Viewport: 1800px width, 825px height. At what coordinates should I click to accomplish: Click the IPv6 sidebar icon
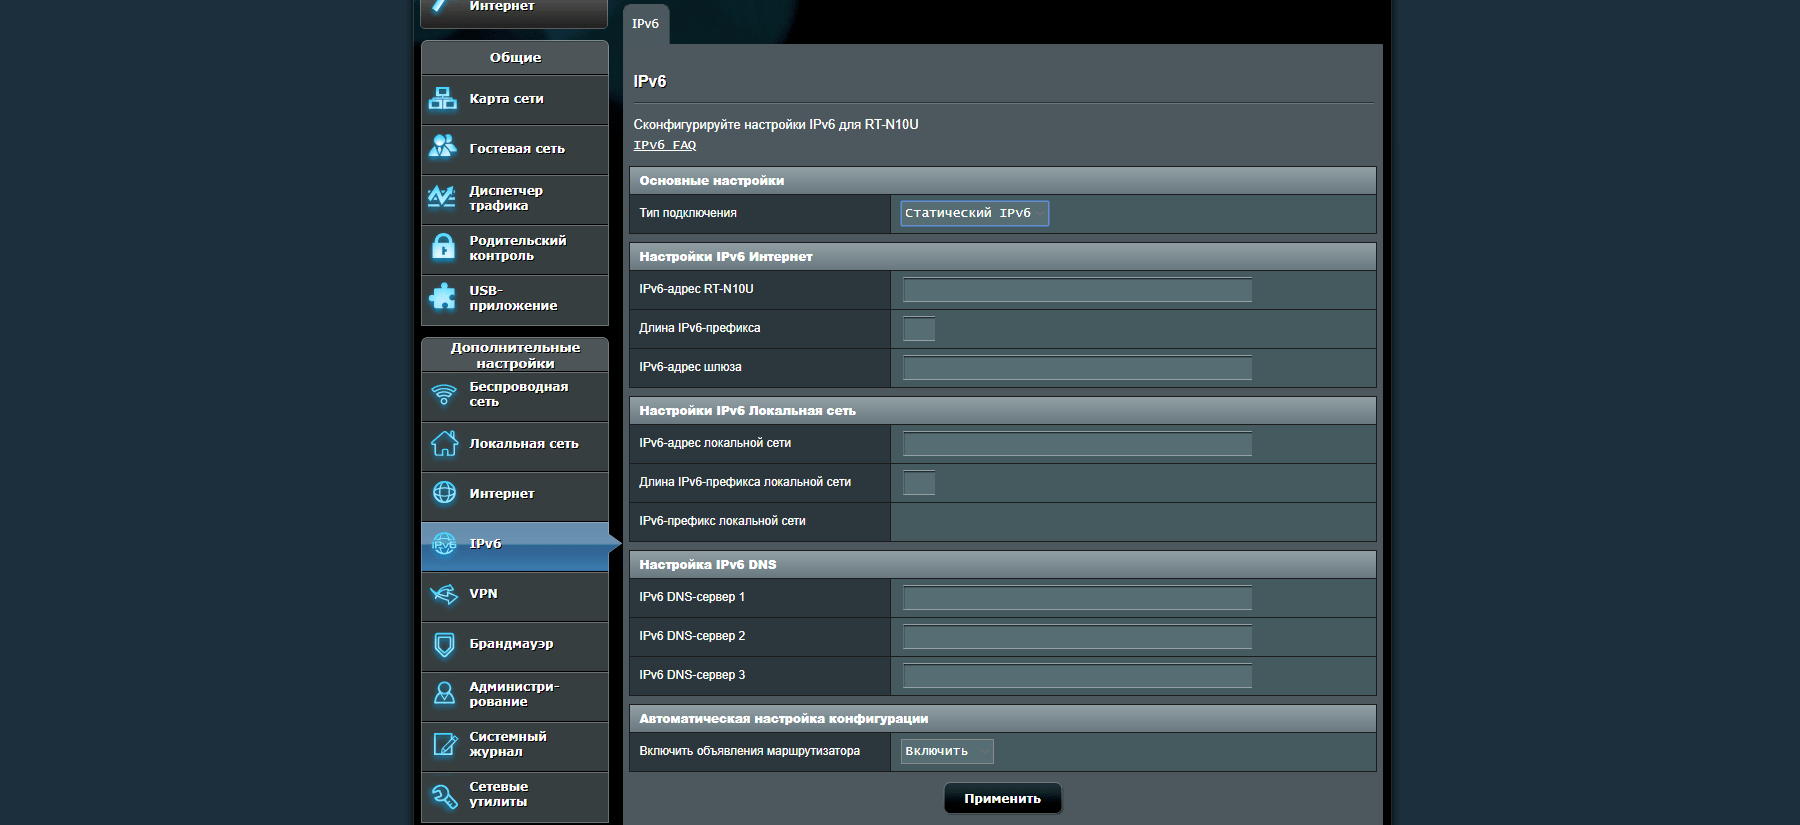(x=444, y=543)
